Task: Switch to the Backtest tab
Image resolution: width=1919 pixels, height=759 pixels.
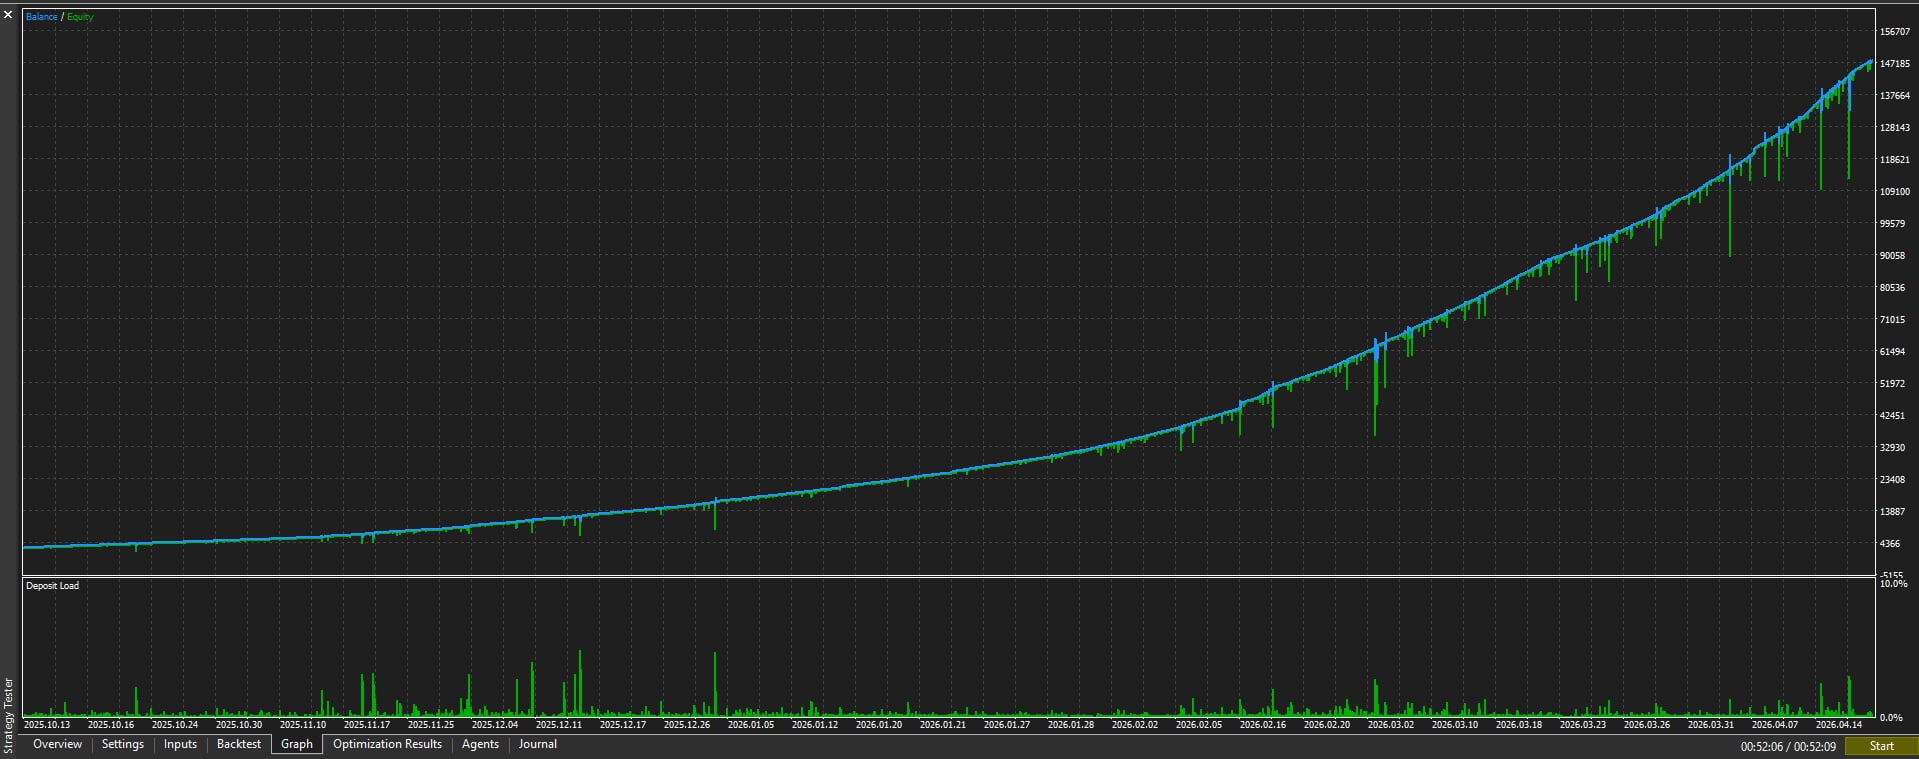Action: [239, 745]
